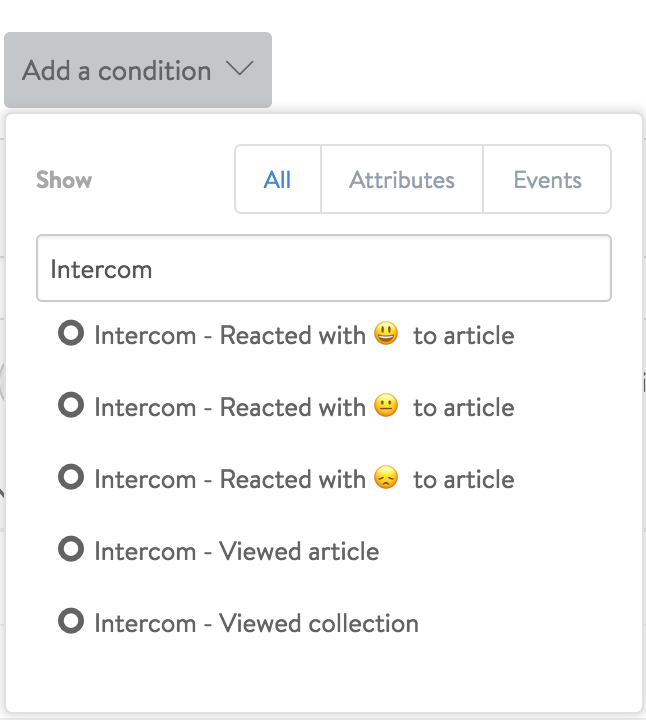Select radio for sad reaction to article
The height and width of the screenshot is (720, 646).
[71, 477]
